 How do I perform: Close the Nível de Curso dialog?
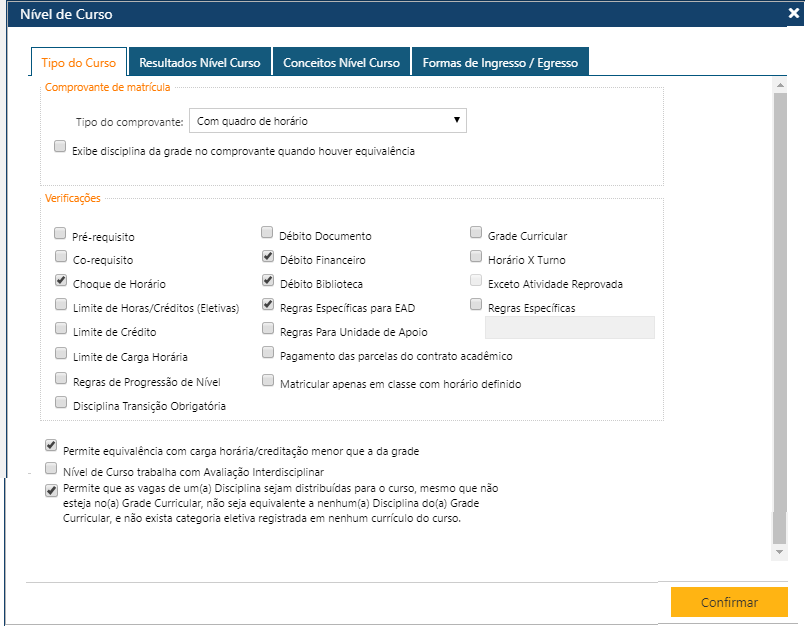793,14
